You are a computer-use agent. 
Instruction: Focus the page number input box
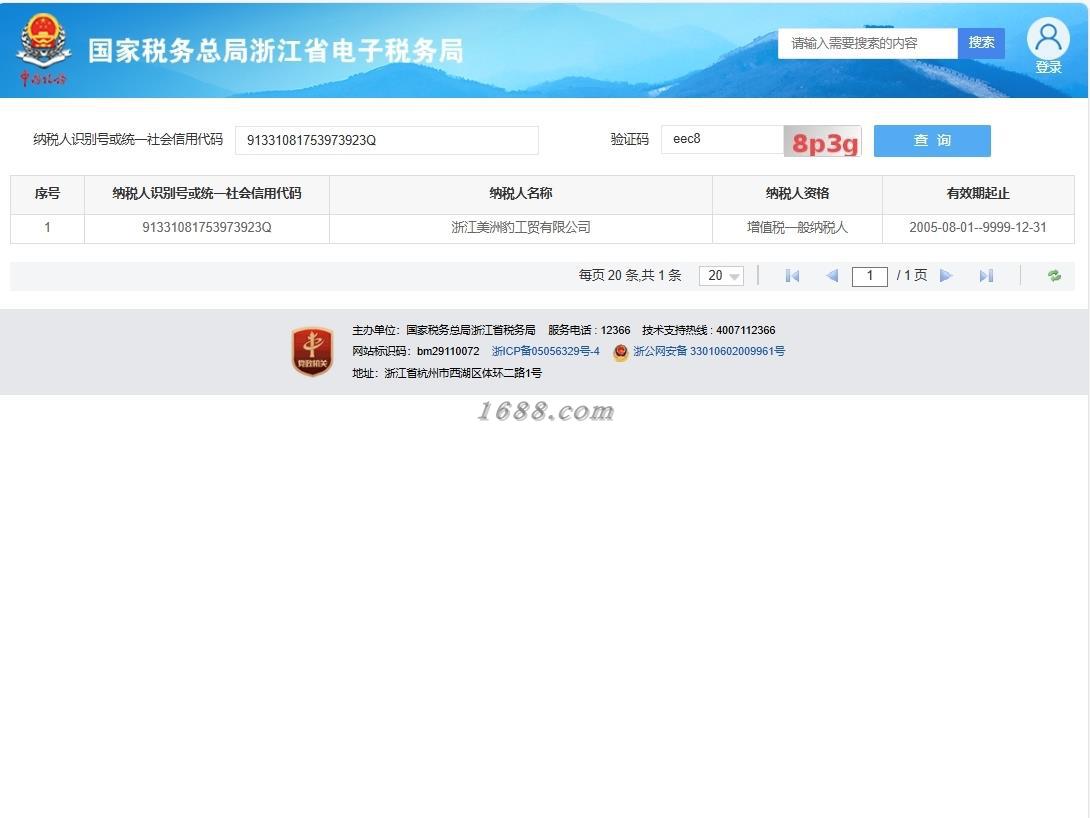(x=870, y=276)
